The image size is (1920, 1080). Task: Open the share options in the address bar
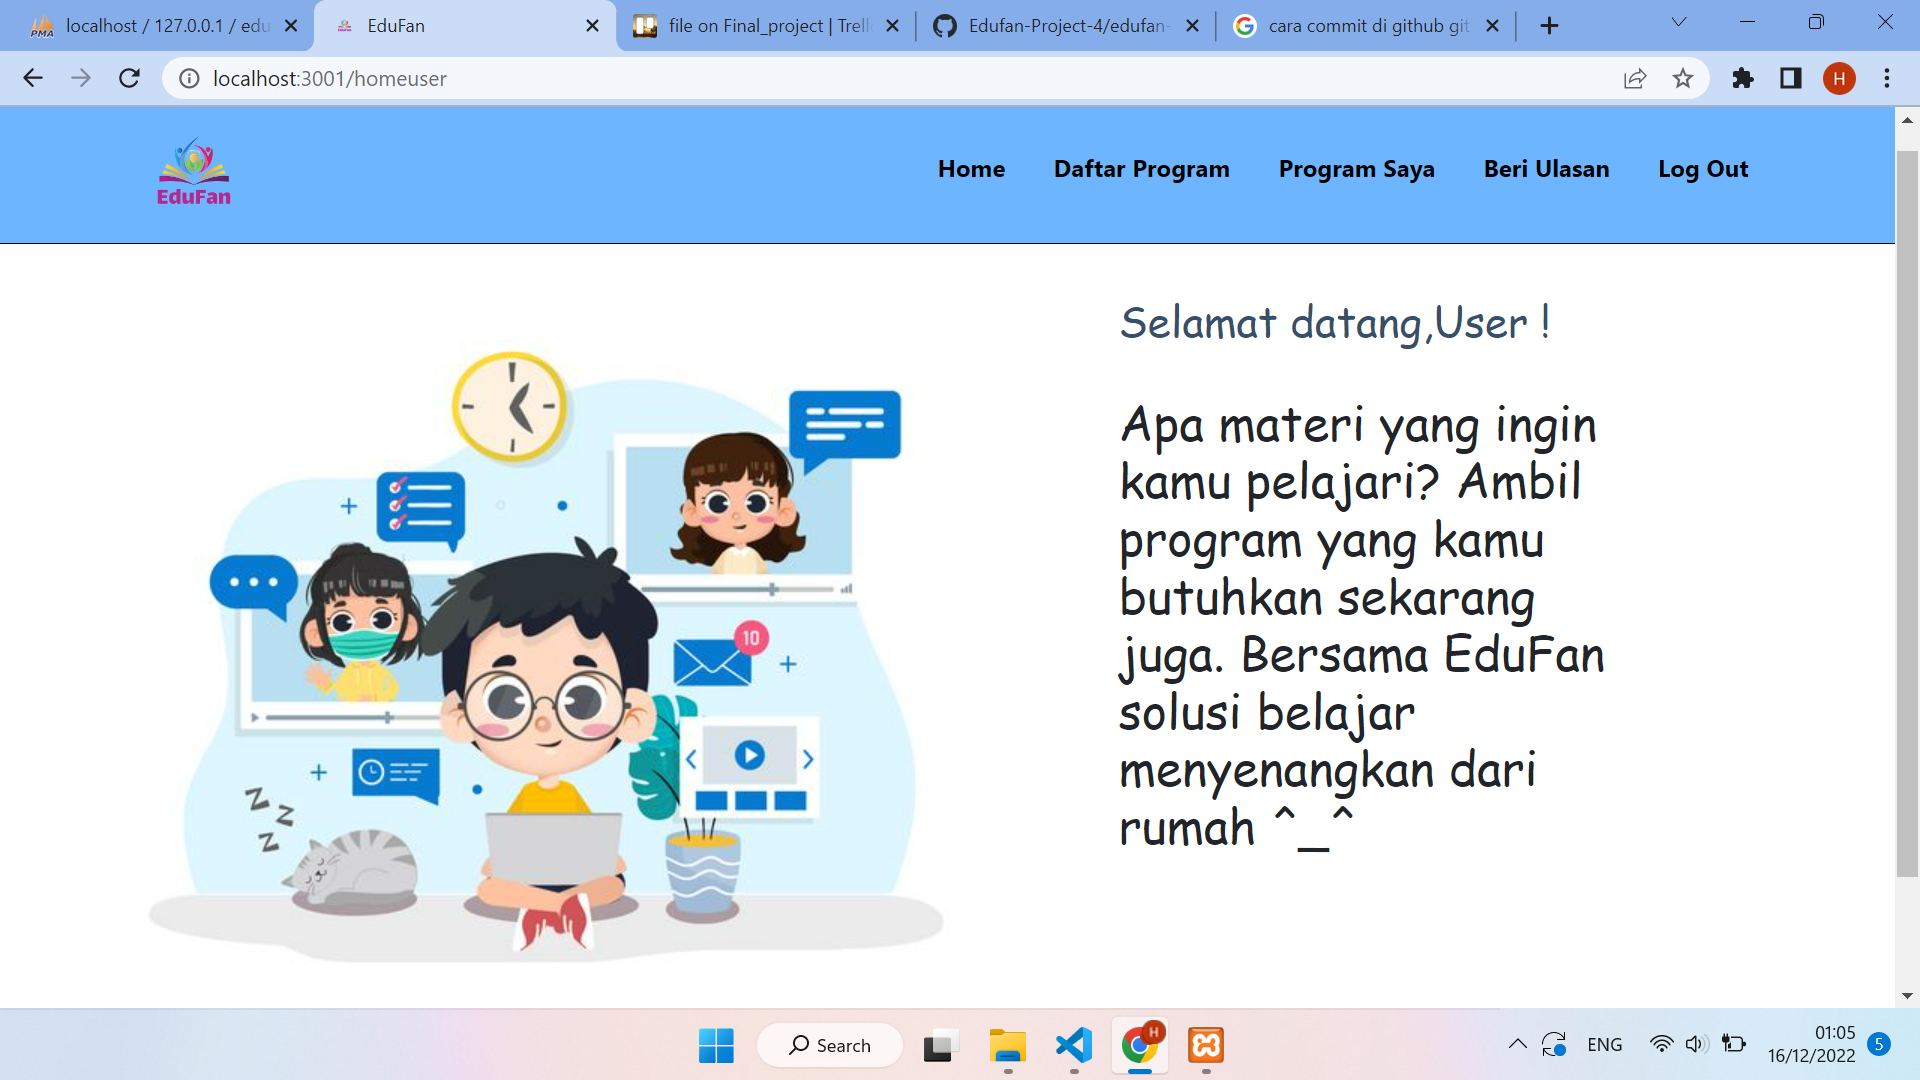click(x=1635, y=78)
